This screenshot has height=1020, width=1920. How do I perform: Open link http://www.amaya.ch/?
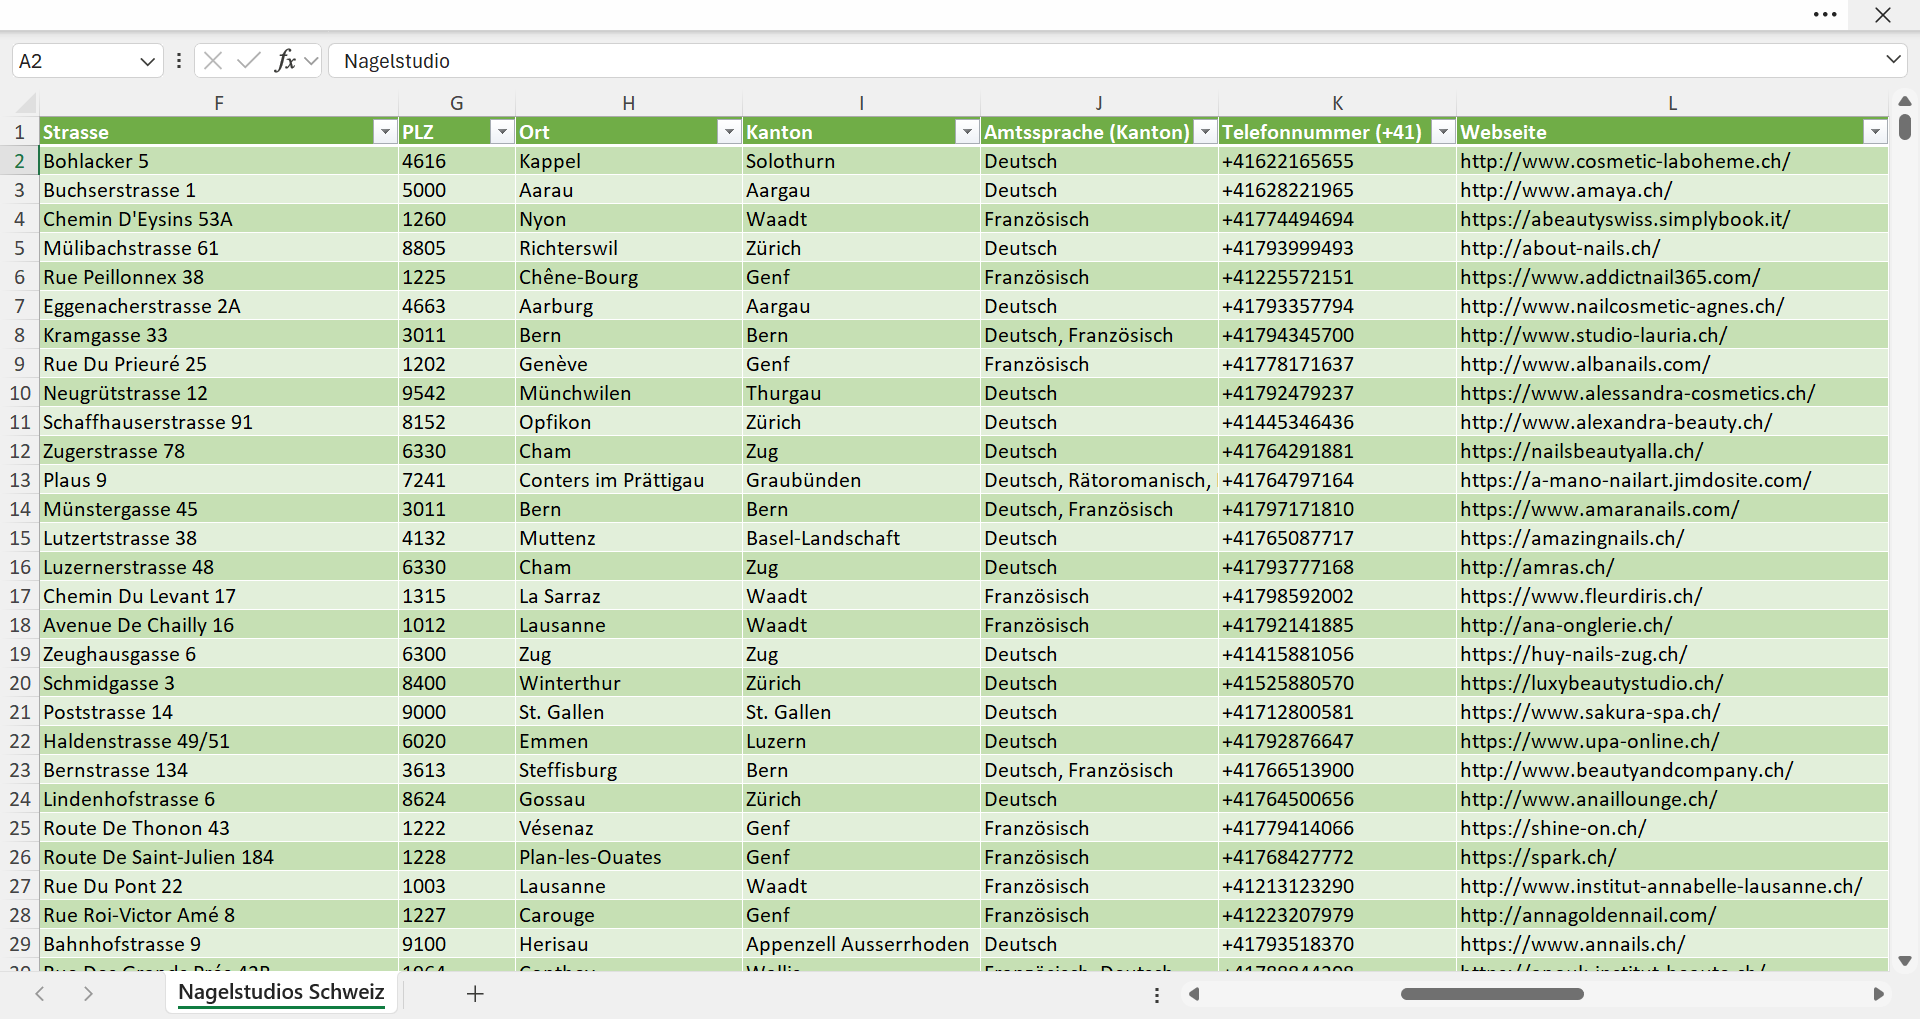coord(1566,190)
